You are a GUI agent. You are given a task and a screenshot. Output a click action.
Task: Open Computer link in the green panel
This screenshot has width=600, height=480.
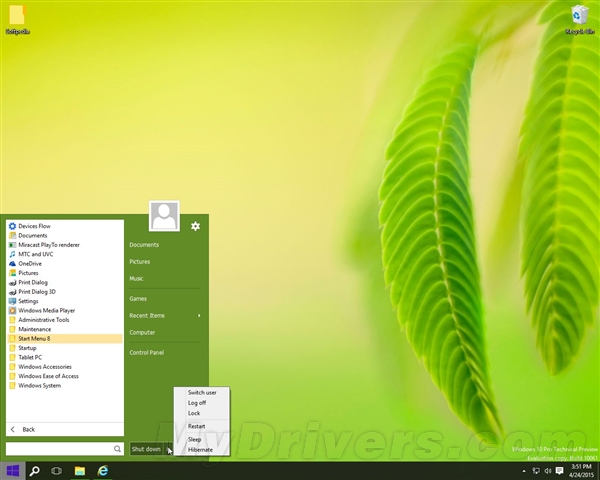tap(142, 333)
